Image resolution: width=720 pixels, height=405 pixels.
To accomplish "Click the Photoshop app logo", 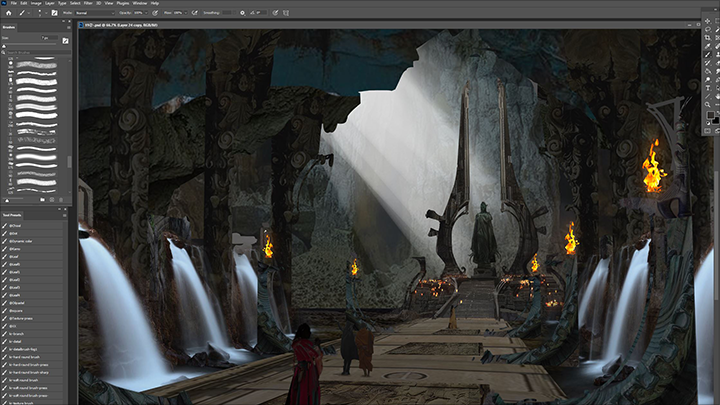I will (4, 3).
